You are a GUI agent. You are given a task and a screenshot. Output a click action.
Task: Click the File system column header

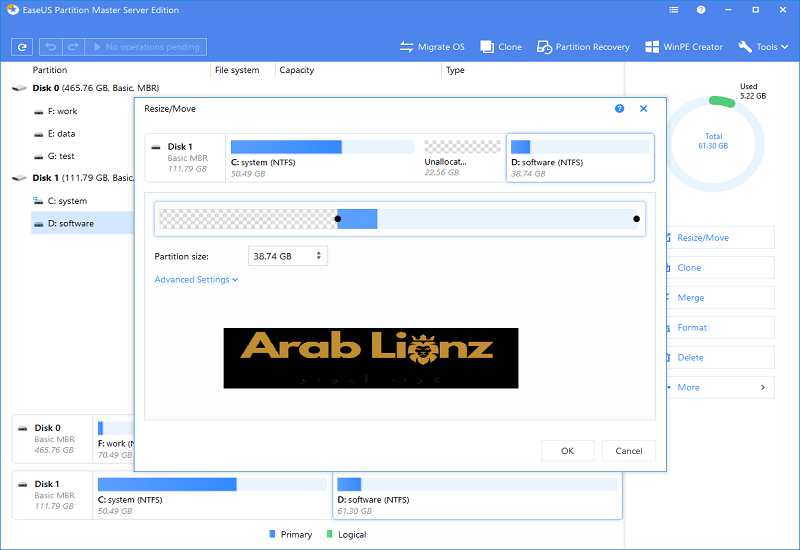pos(237,70)
